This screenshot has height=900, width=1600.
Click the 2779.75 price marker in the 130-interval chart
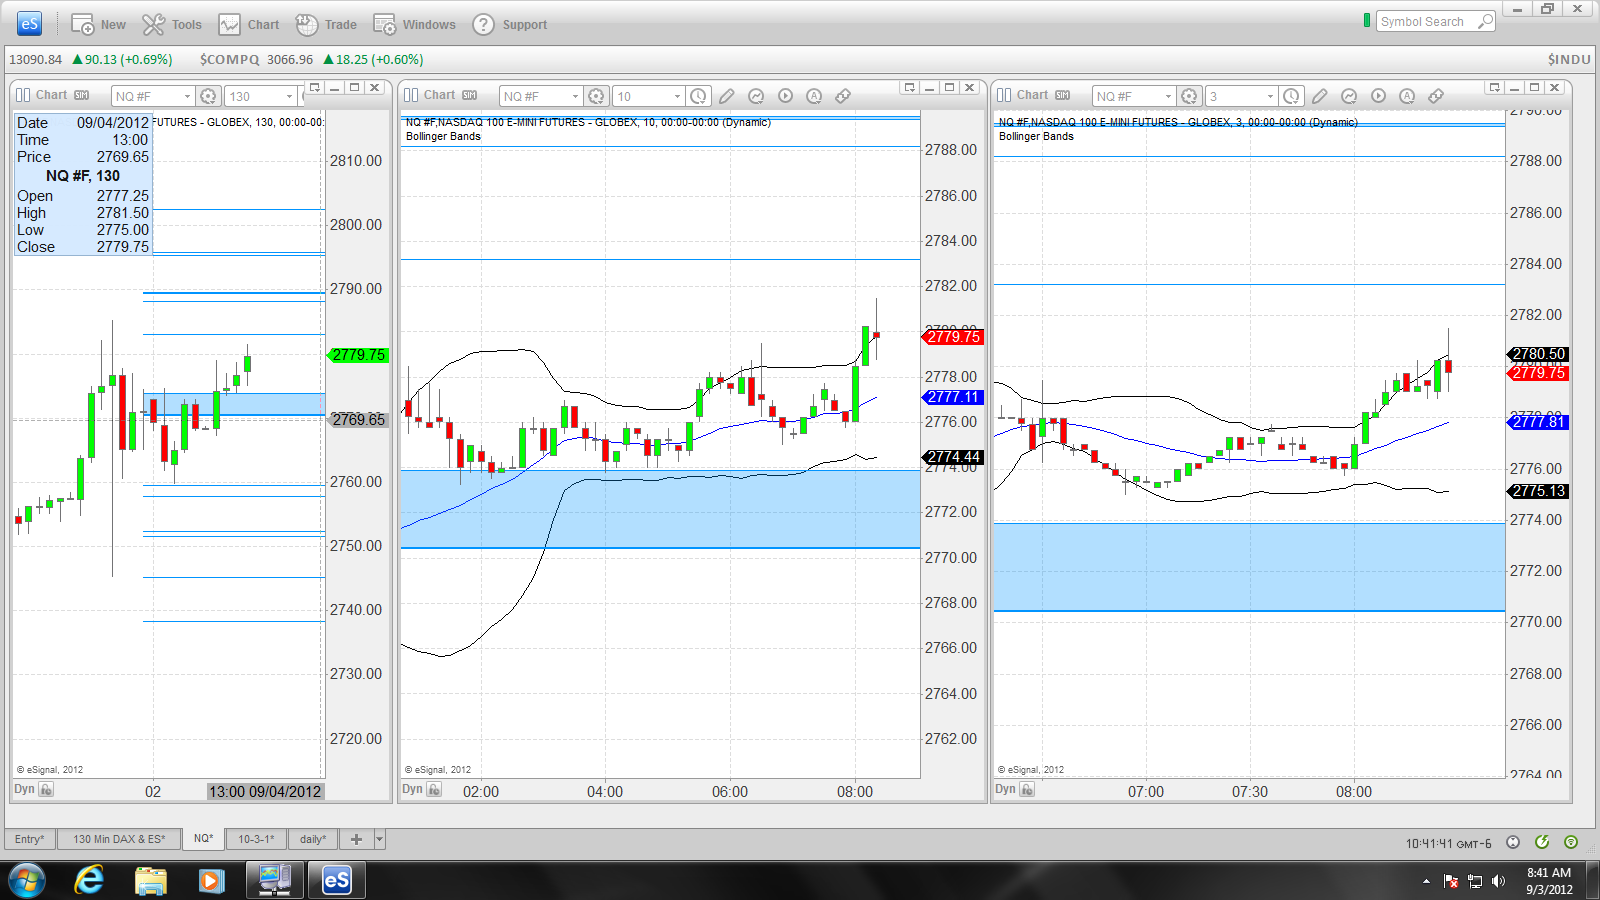(x=357, y=355)
